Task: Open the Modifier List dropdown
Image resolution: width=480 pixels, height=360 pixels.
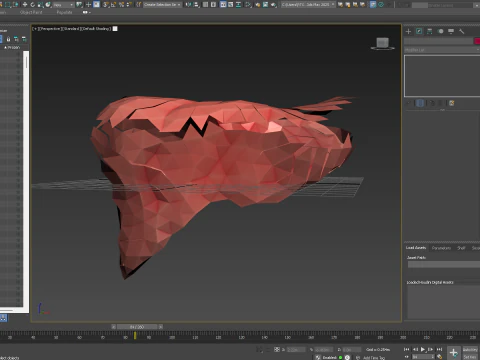Action: 442,50
